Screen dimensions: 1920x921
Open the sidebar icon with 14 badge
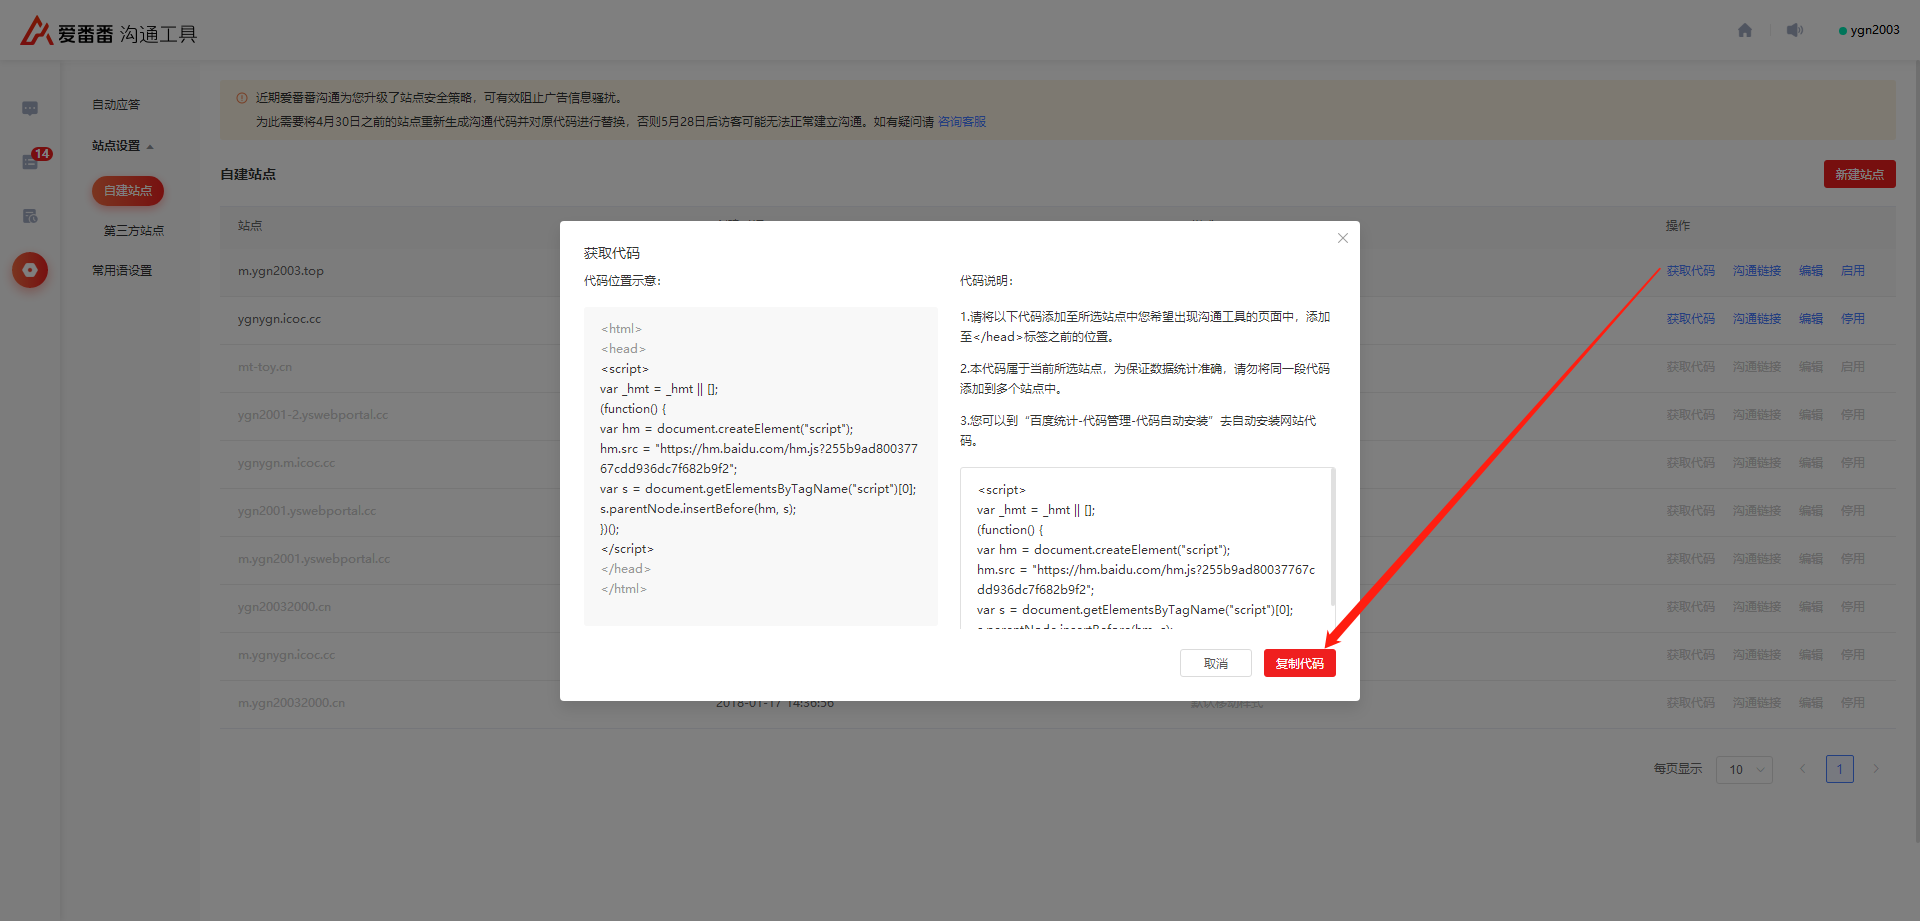30,162
